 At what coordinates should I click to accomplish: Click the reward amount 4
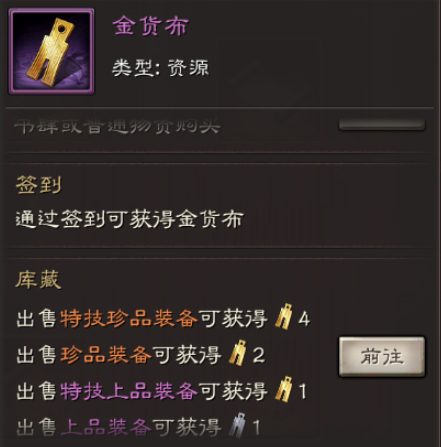(304, 319)
